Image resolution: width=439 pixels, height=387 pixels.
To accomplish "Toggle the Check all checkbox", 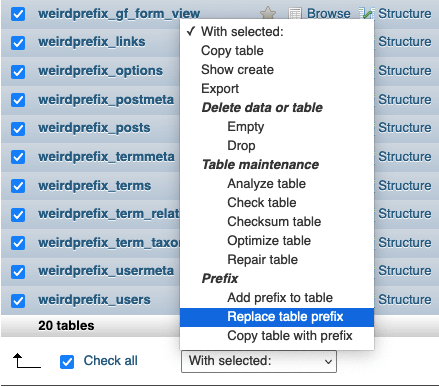I will coord(67,362).
